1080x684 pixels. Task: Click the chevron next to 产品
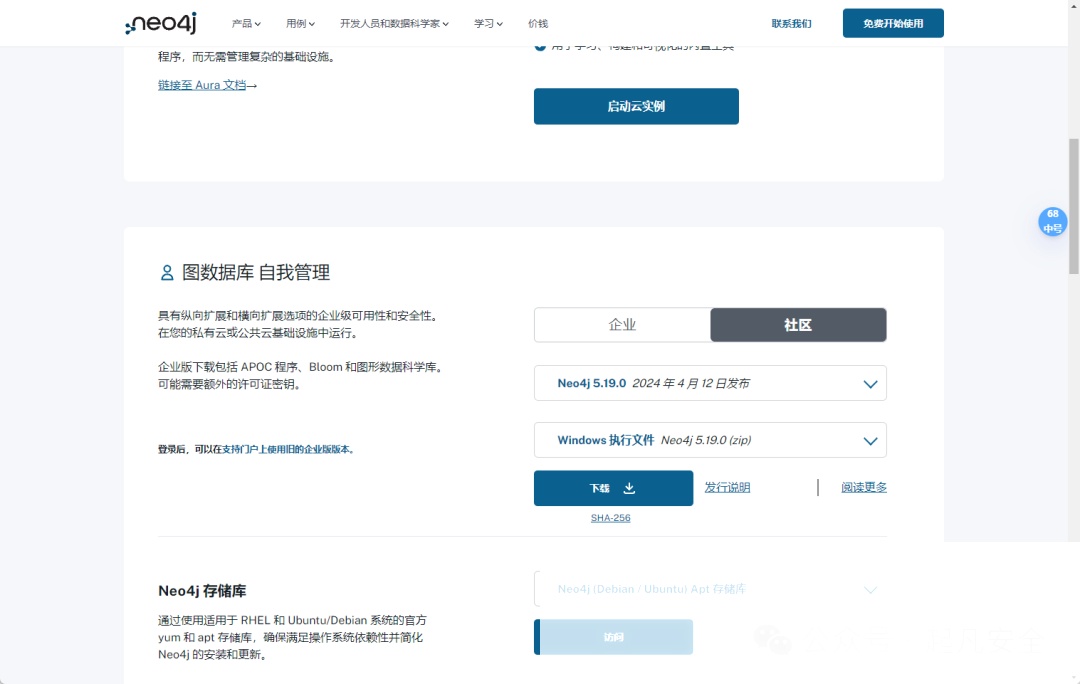tap(258, 24)
